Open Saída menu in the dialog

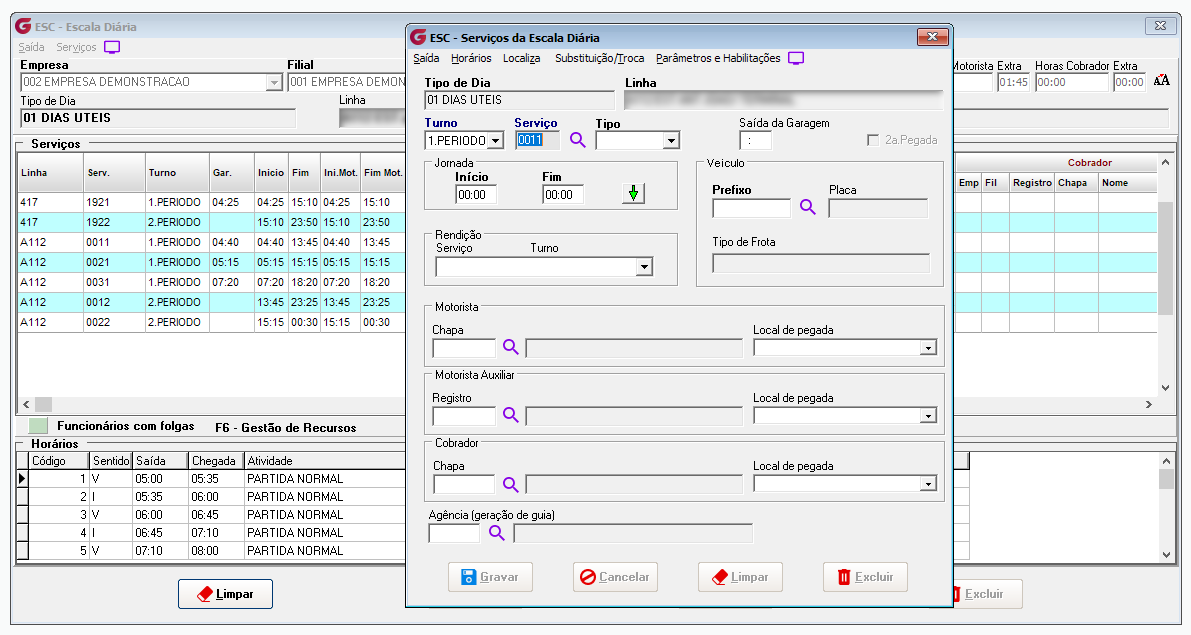point(426,58)
